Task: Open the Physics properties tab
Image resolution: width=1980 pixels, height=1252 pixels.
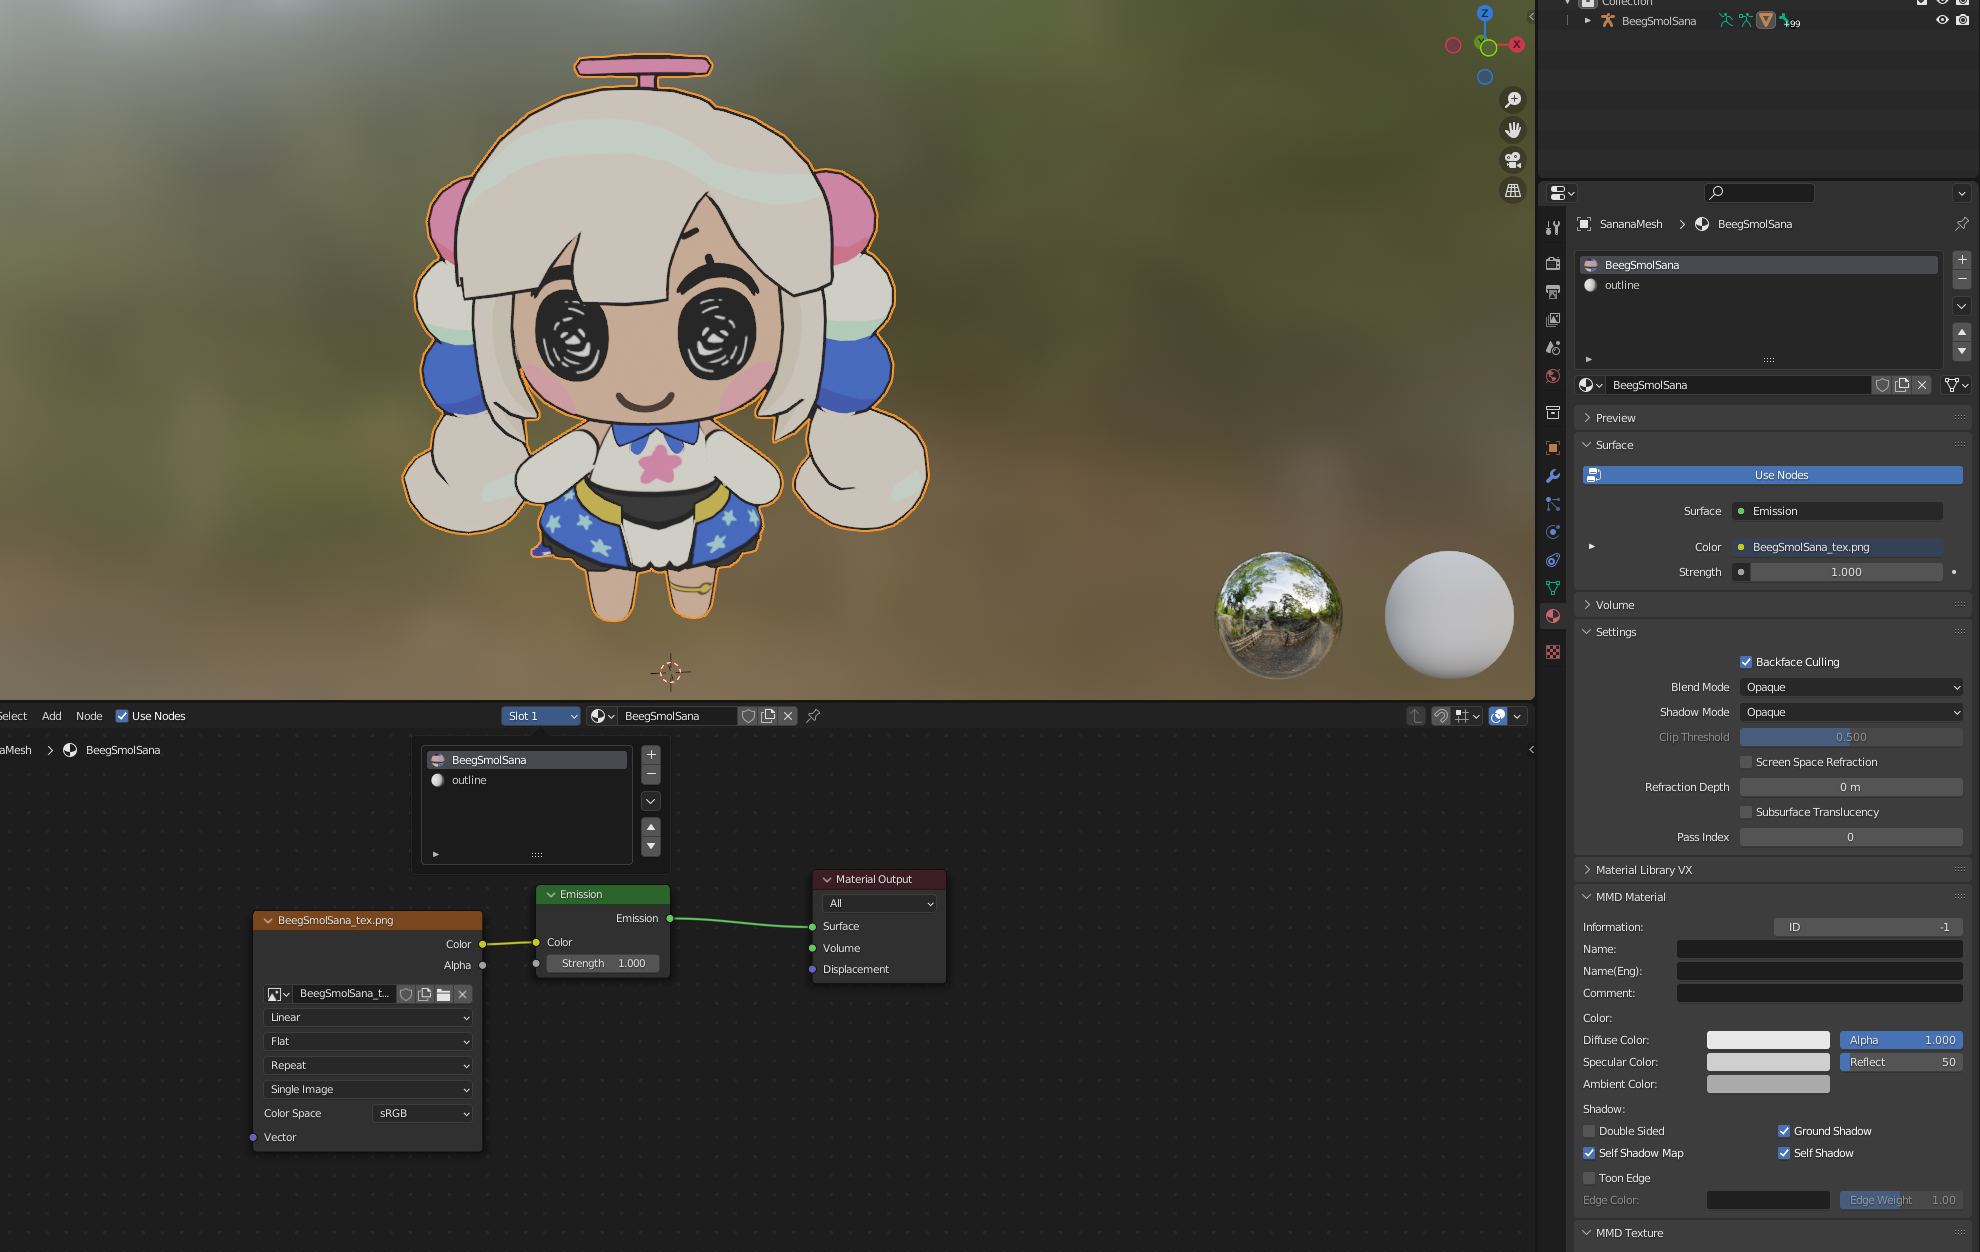Action: (x=1552, y=532)
